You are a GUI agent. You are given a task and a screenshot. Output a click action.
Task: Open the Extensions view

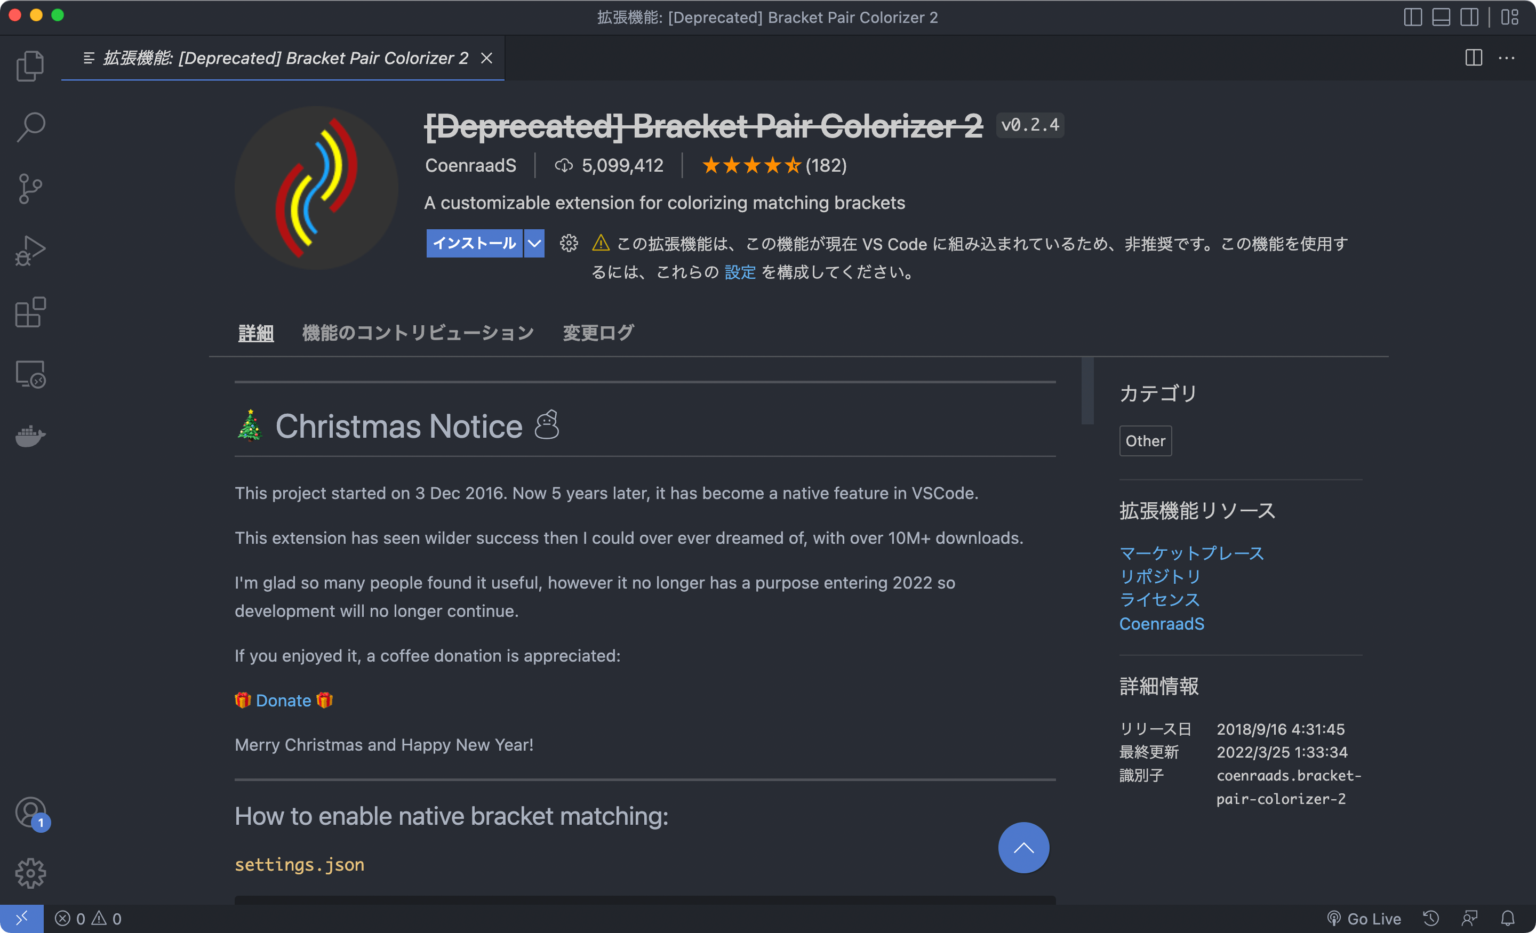pos(30,312)
